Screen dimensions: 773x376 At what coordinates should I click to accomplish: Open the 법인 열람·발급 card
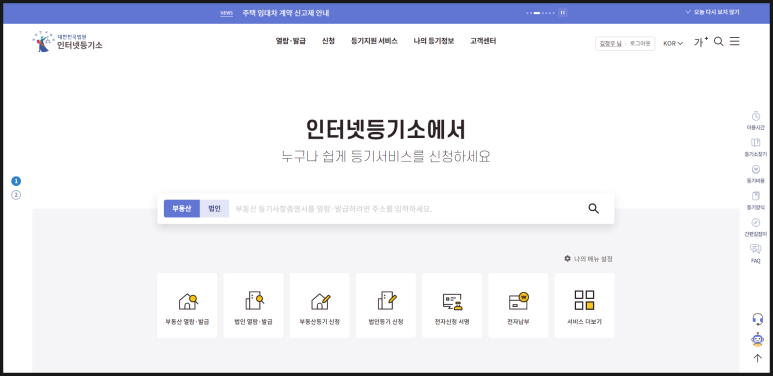pyautogui.click(x=253, y=306)
